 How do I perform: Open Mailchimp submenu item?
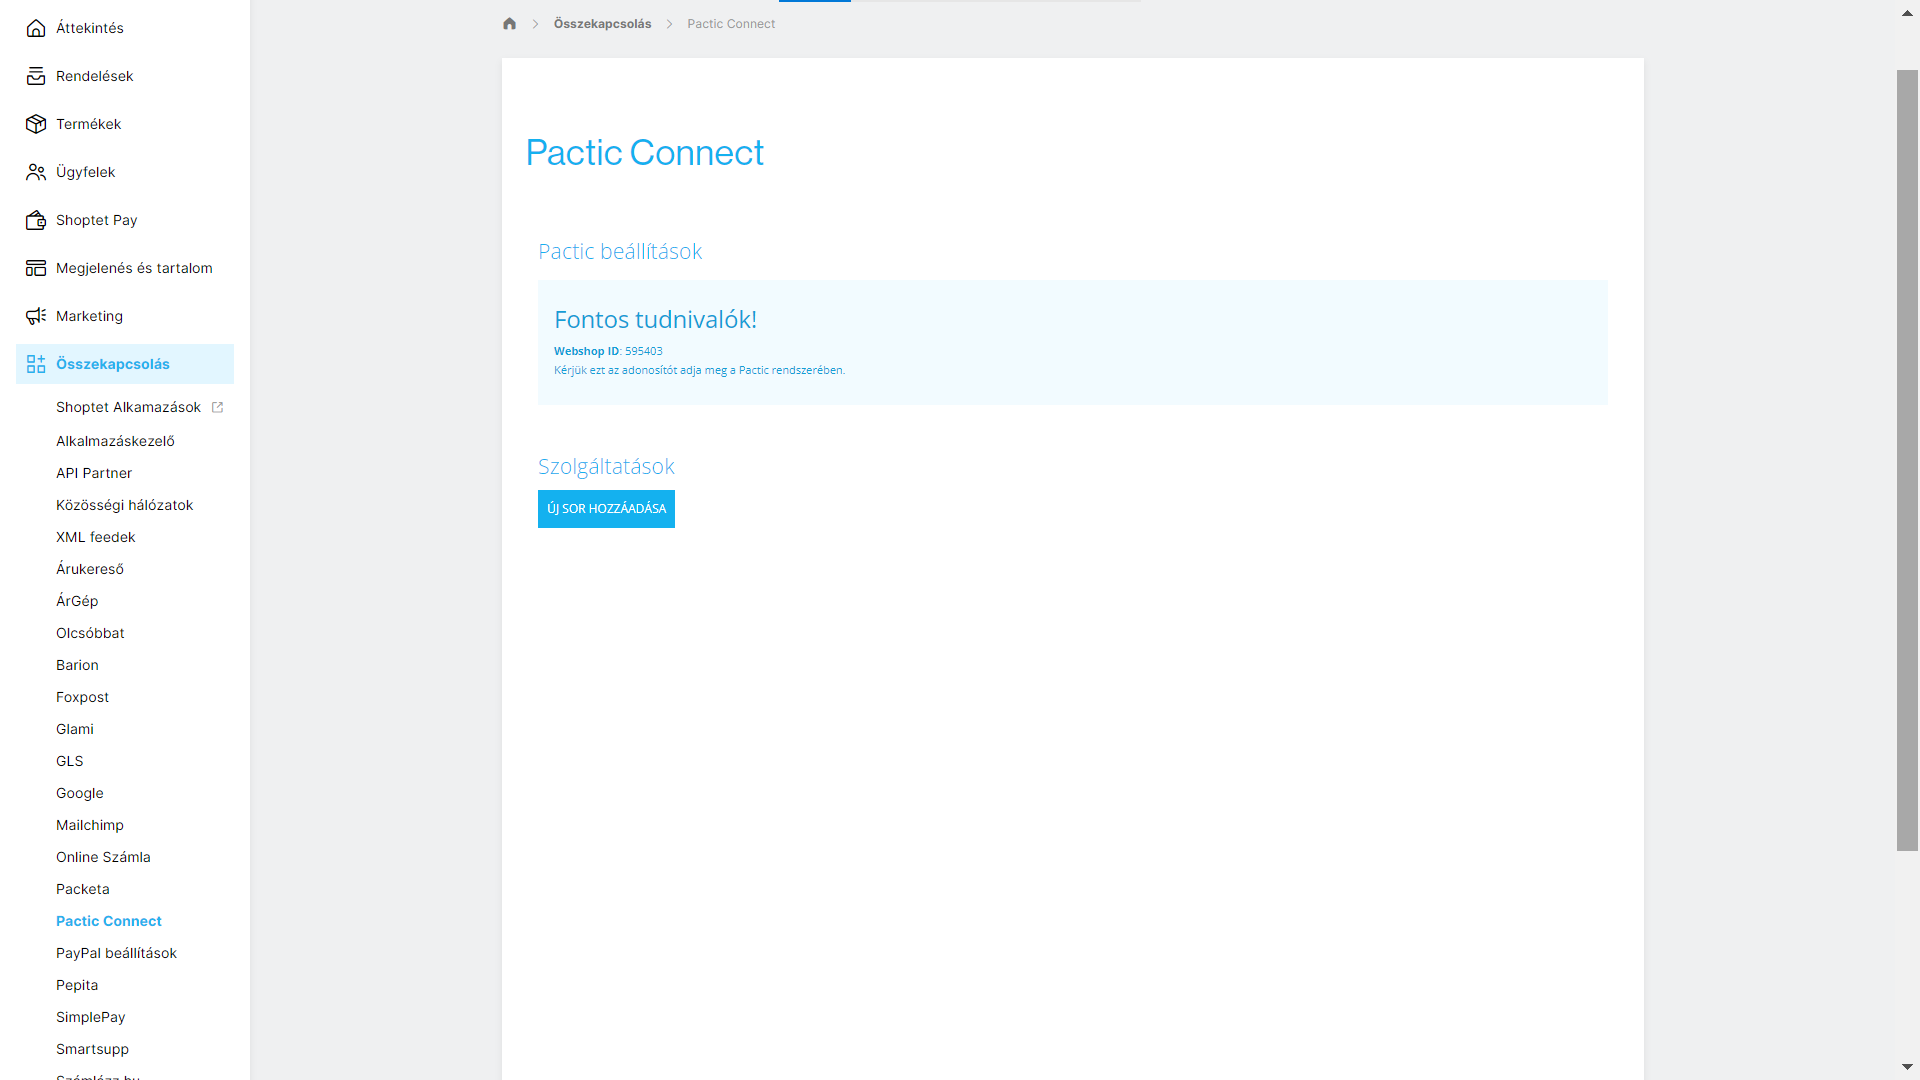[x=90, y=825]
